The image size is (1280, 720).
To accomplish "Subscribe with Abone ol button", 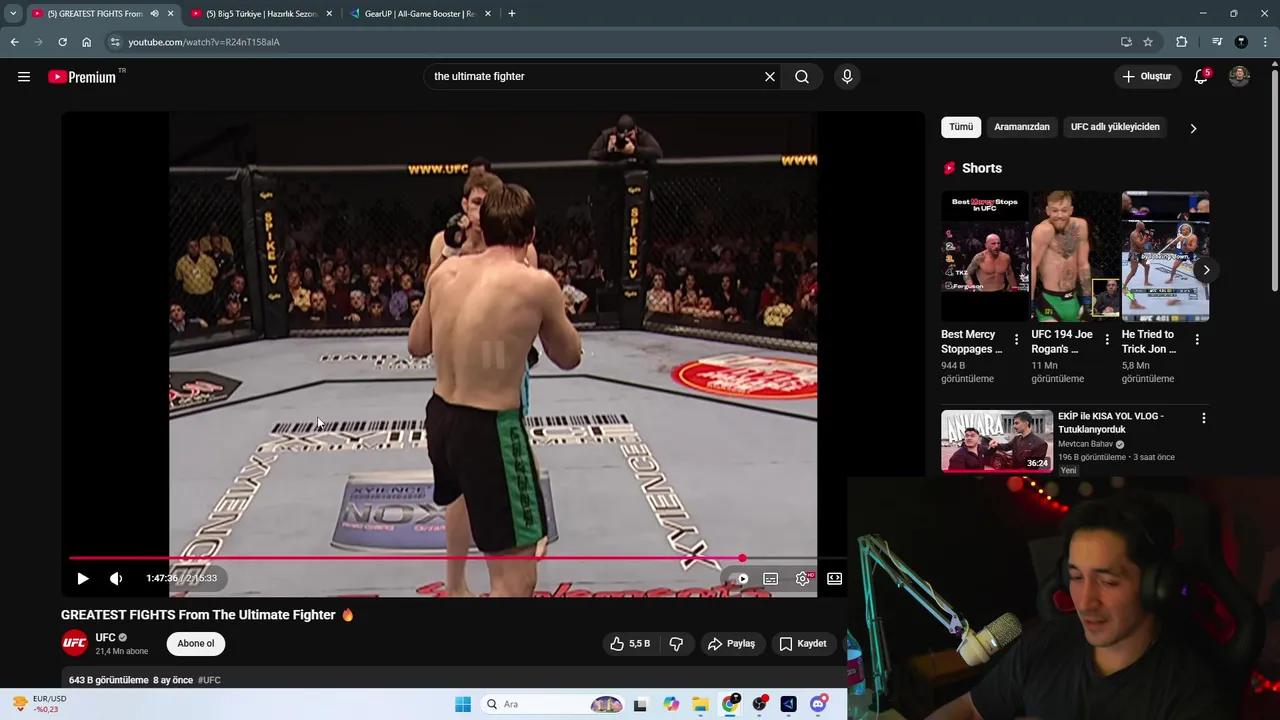I will [196, 644].
